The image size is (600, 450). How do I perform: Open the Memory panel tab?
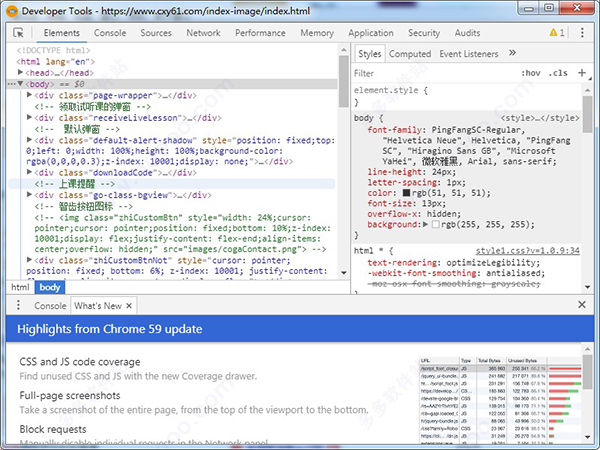[x=317, y=33]
